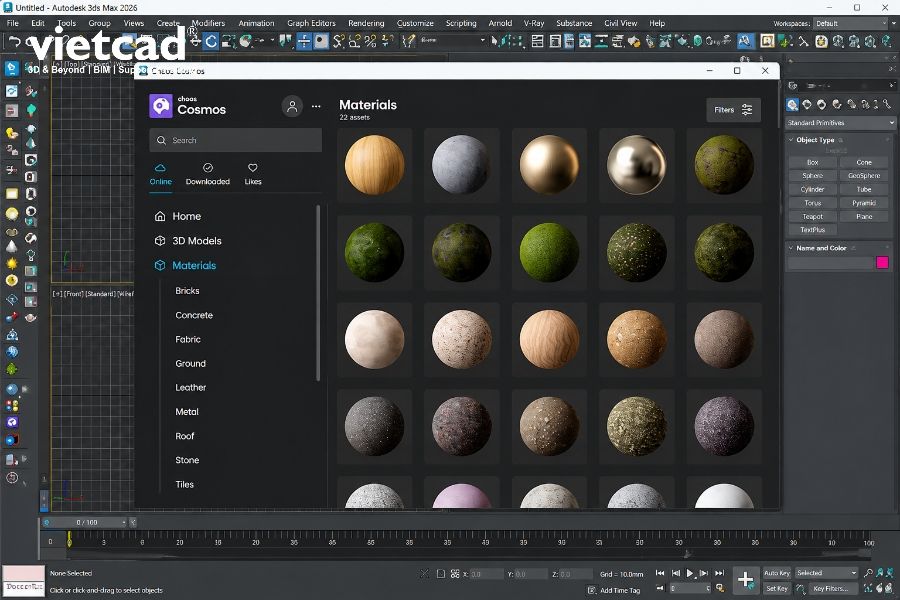Toggle the selection lock icon
The image size is (900, 600).
[x=441, y=574]
